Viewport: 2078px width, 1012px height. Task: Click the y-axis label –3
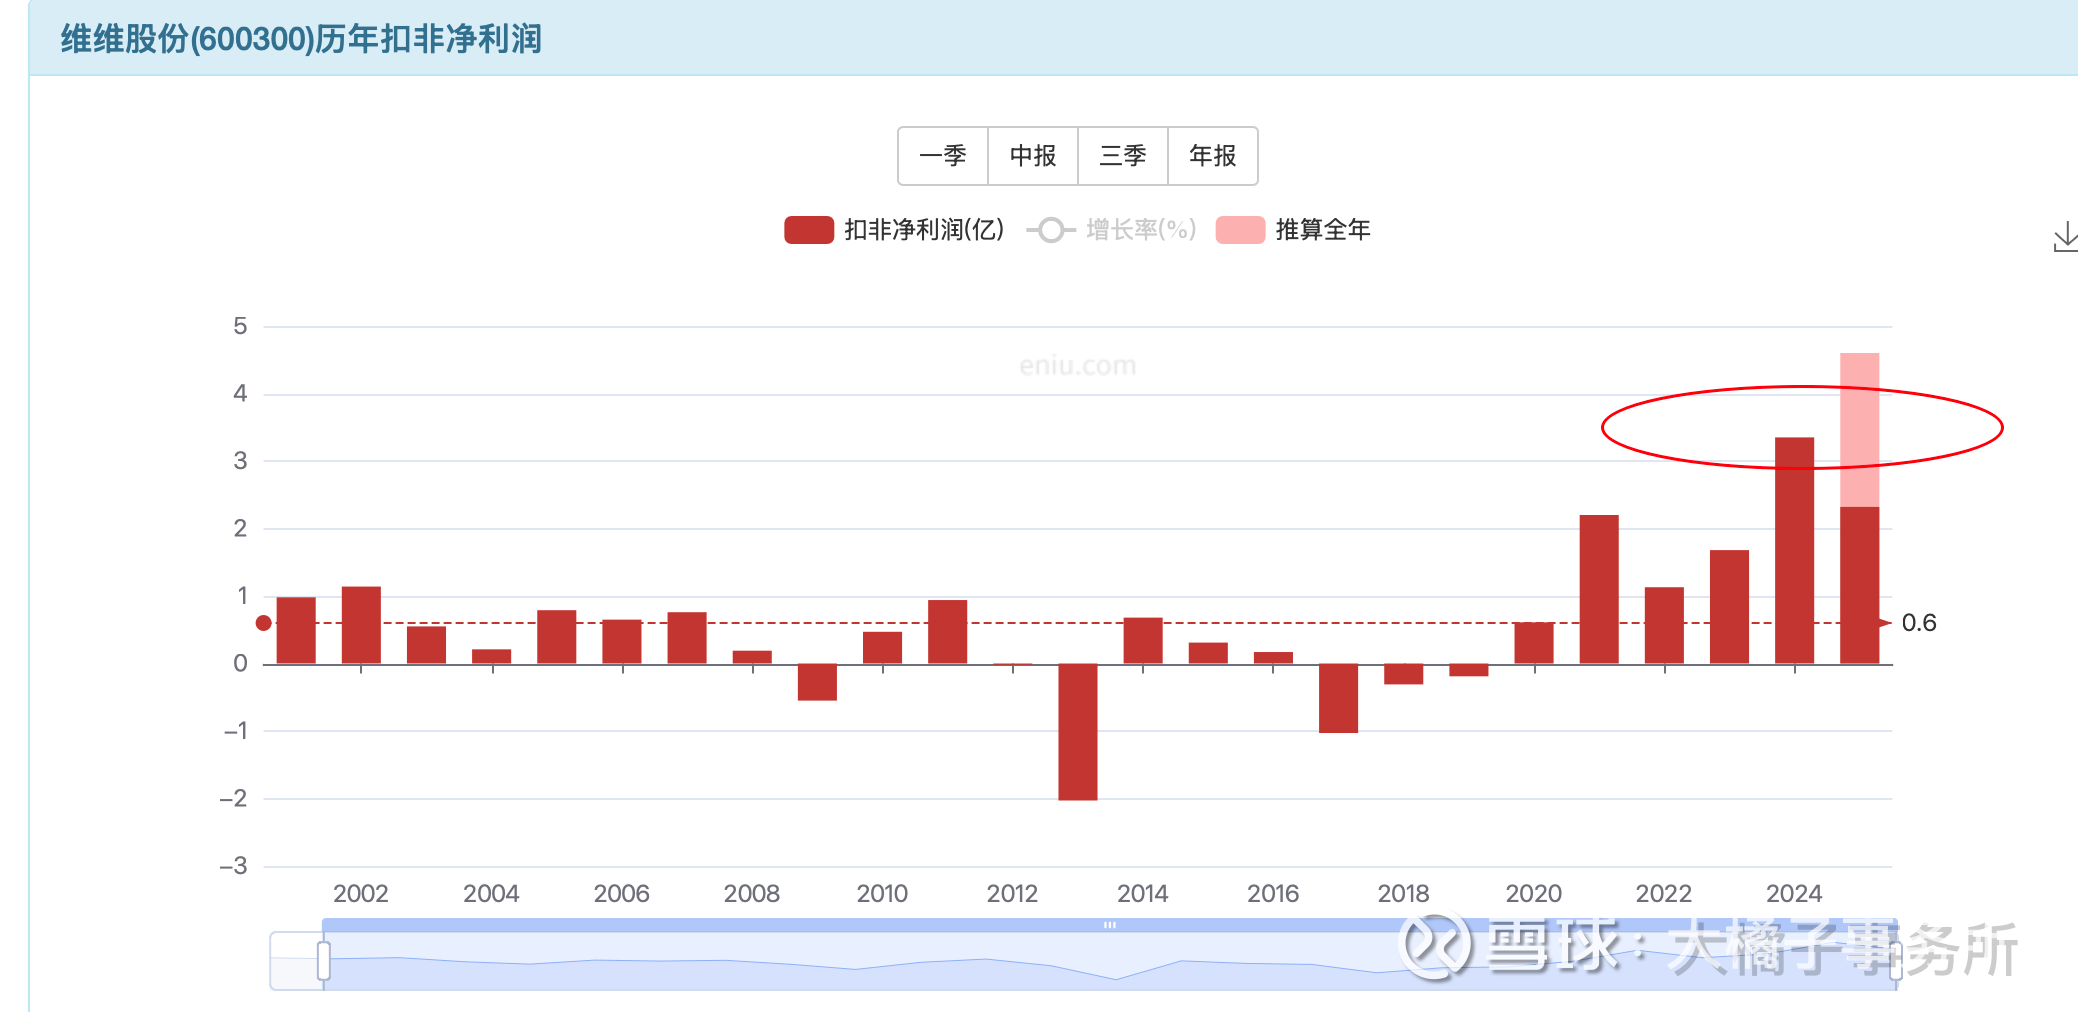tap(233, 866)
